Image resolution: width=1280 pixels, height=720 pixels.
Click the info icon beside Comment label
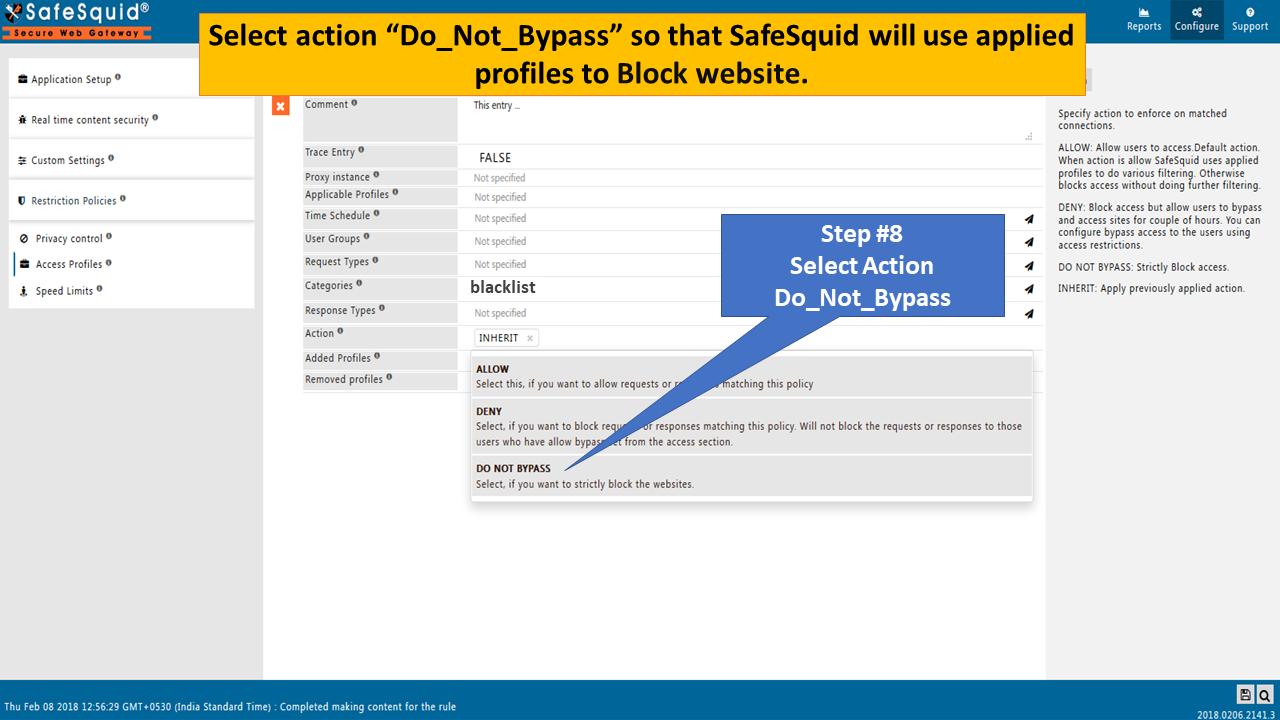[354, 102]
